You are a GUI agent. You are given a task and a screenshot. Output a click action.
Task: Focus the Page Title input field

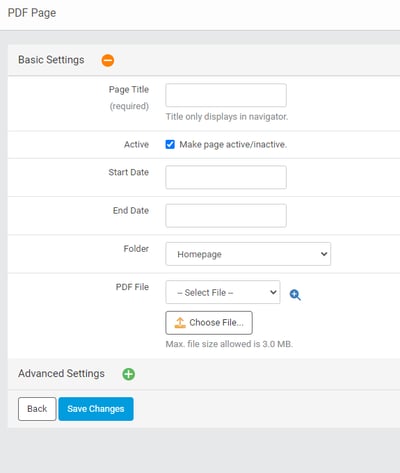coord(226,95)
